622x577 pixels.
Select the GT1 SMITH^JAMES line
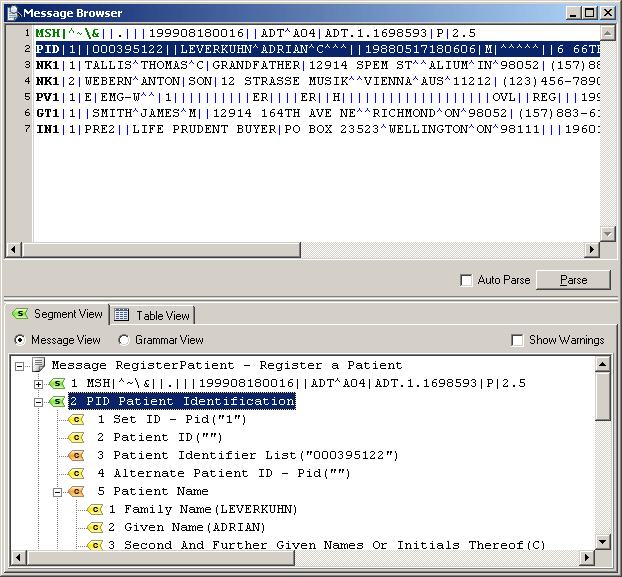(318, 113)
